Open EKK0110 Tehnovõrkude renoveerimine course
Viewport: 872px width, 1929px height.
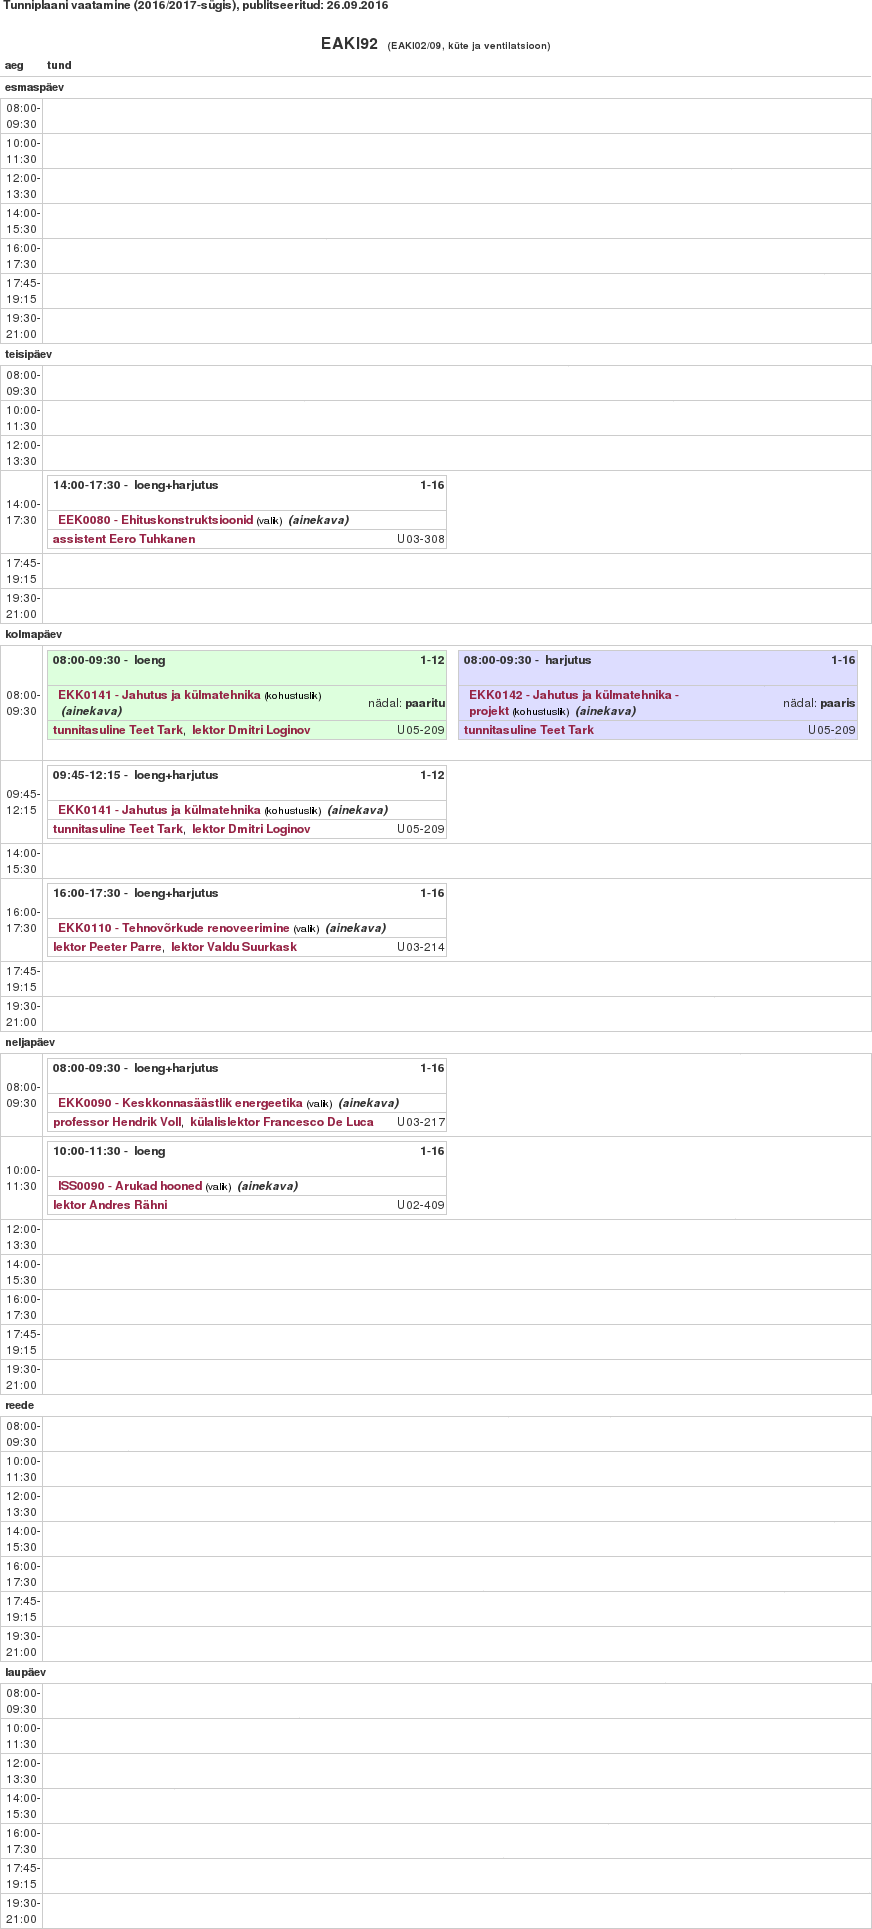pyautogui.click(x=173, y=928)
